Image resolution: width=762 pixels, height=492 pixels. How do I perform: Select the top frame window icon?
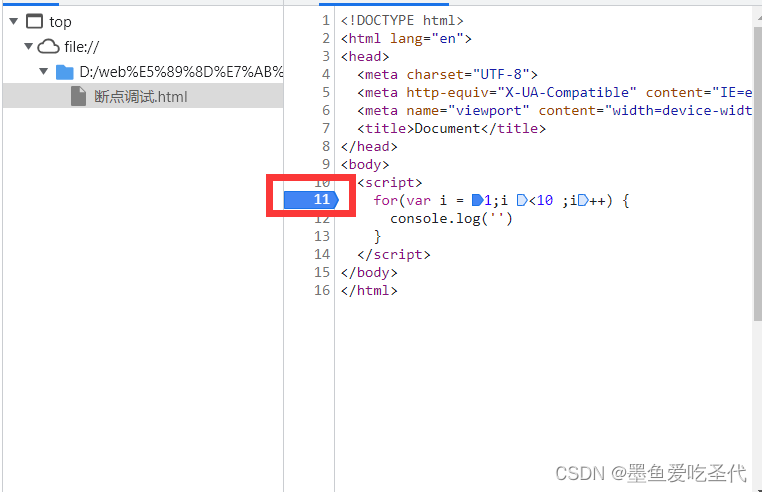[35, 21]
